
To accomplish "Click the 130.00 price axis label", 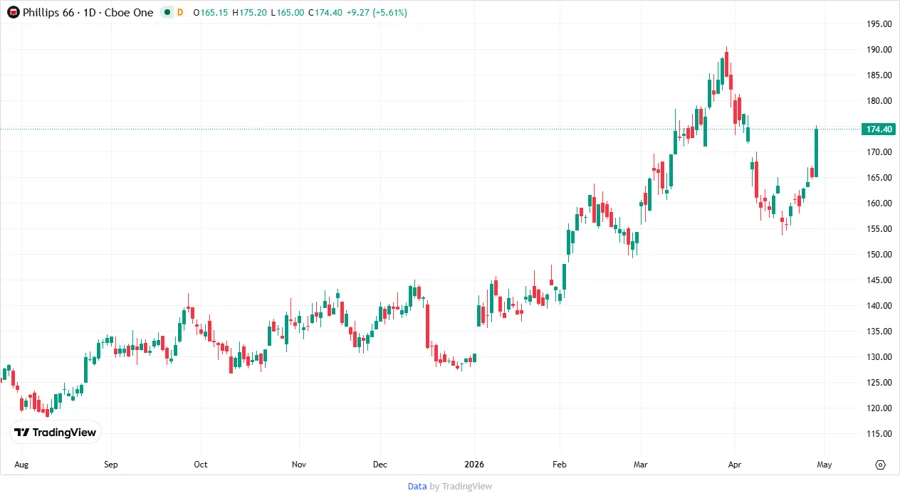I will click(879, 356).
